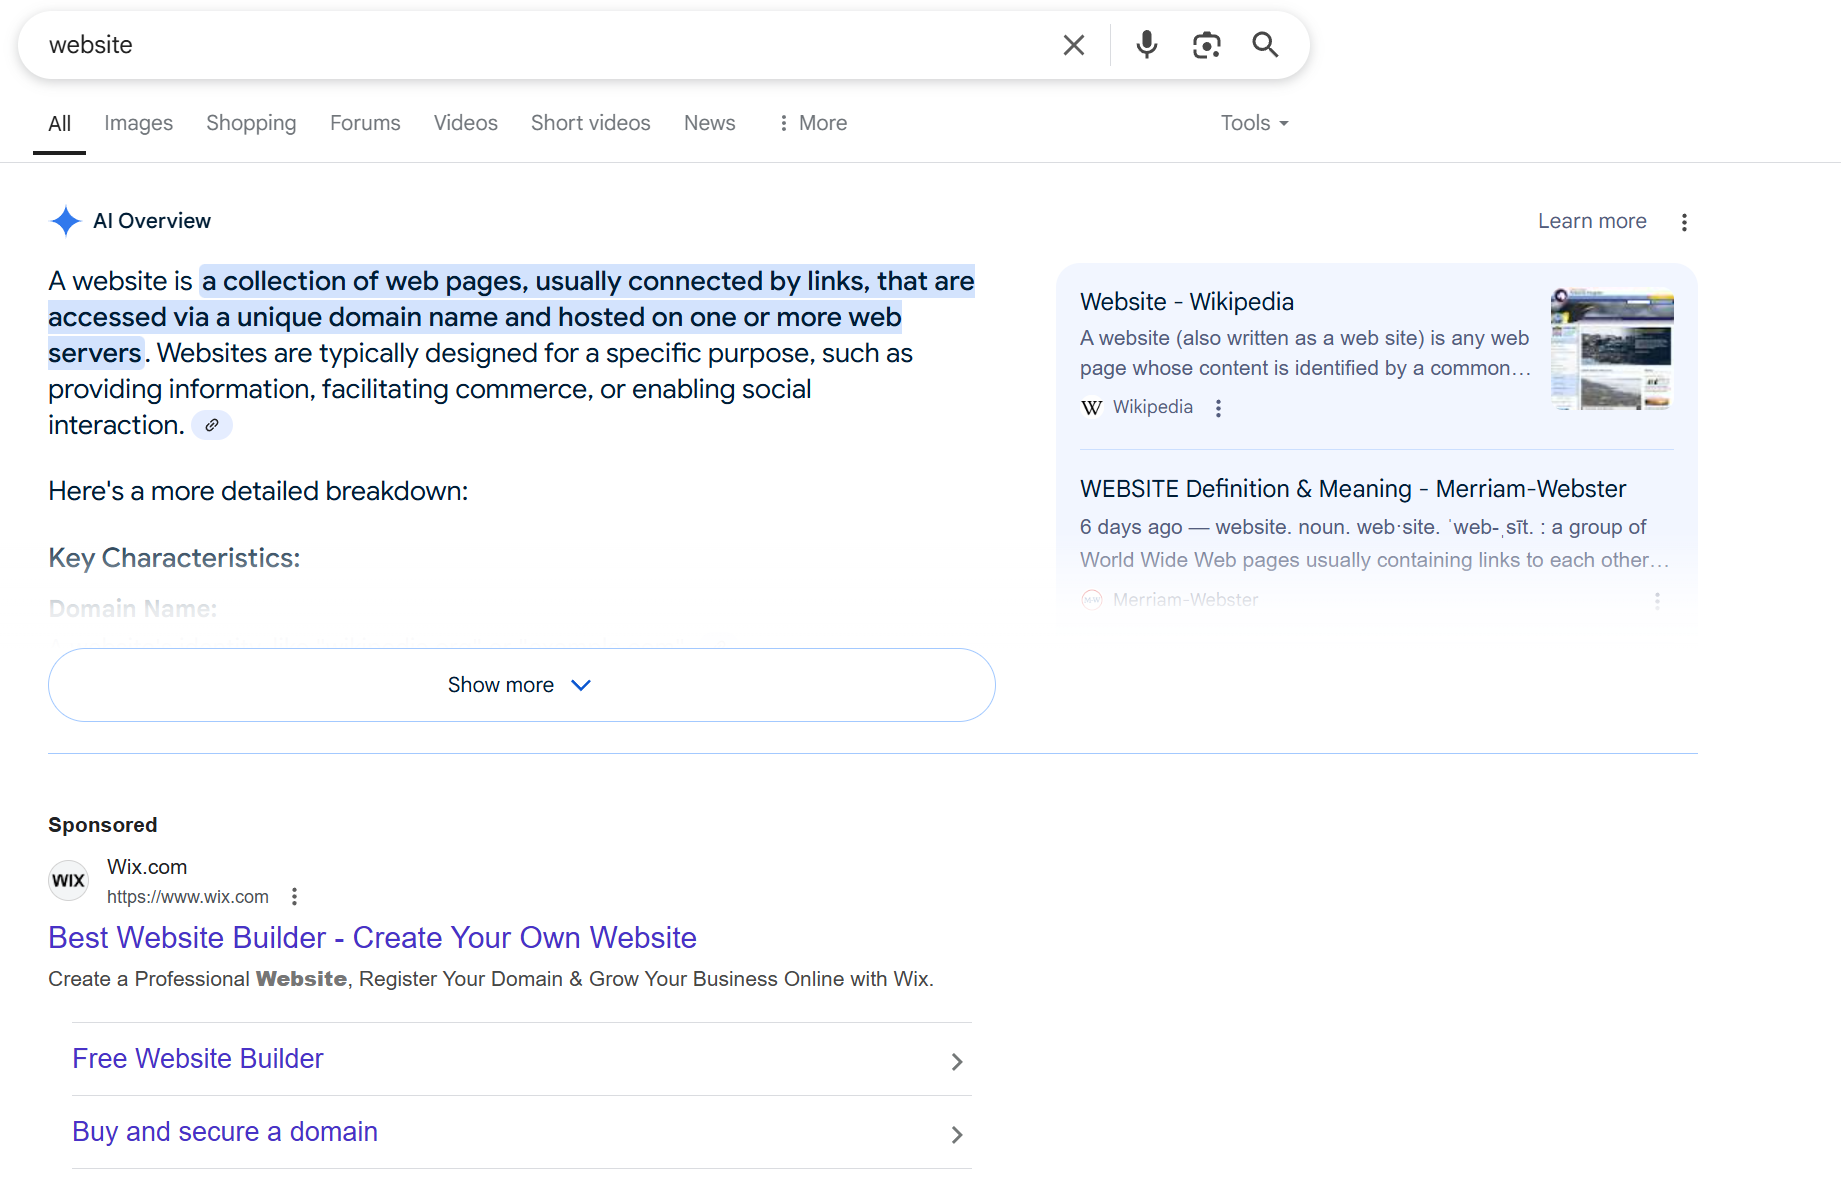The image size is (1841, 1183).
Task: Open the Merriam-Webster source icon
Action: (1092, 599)
